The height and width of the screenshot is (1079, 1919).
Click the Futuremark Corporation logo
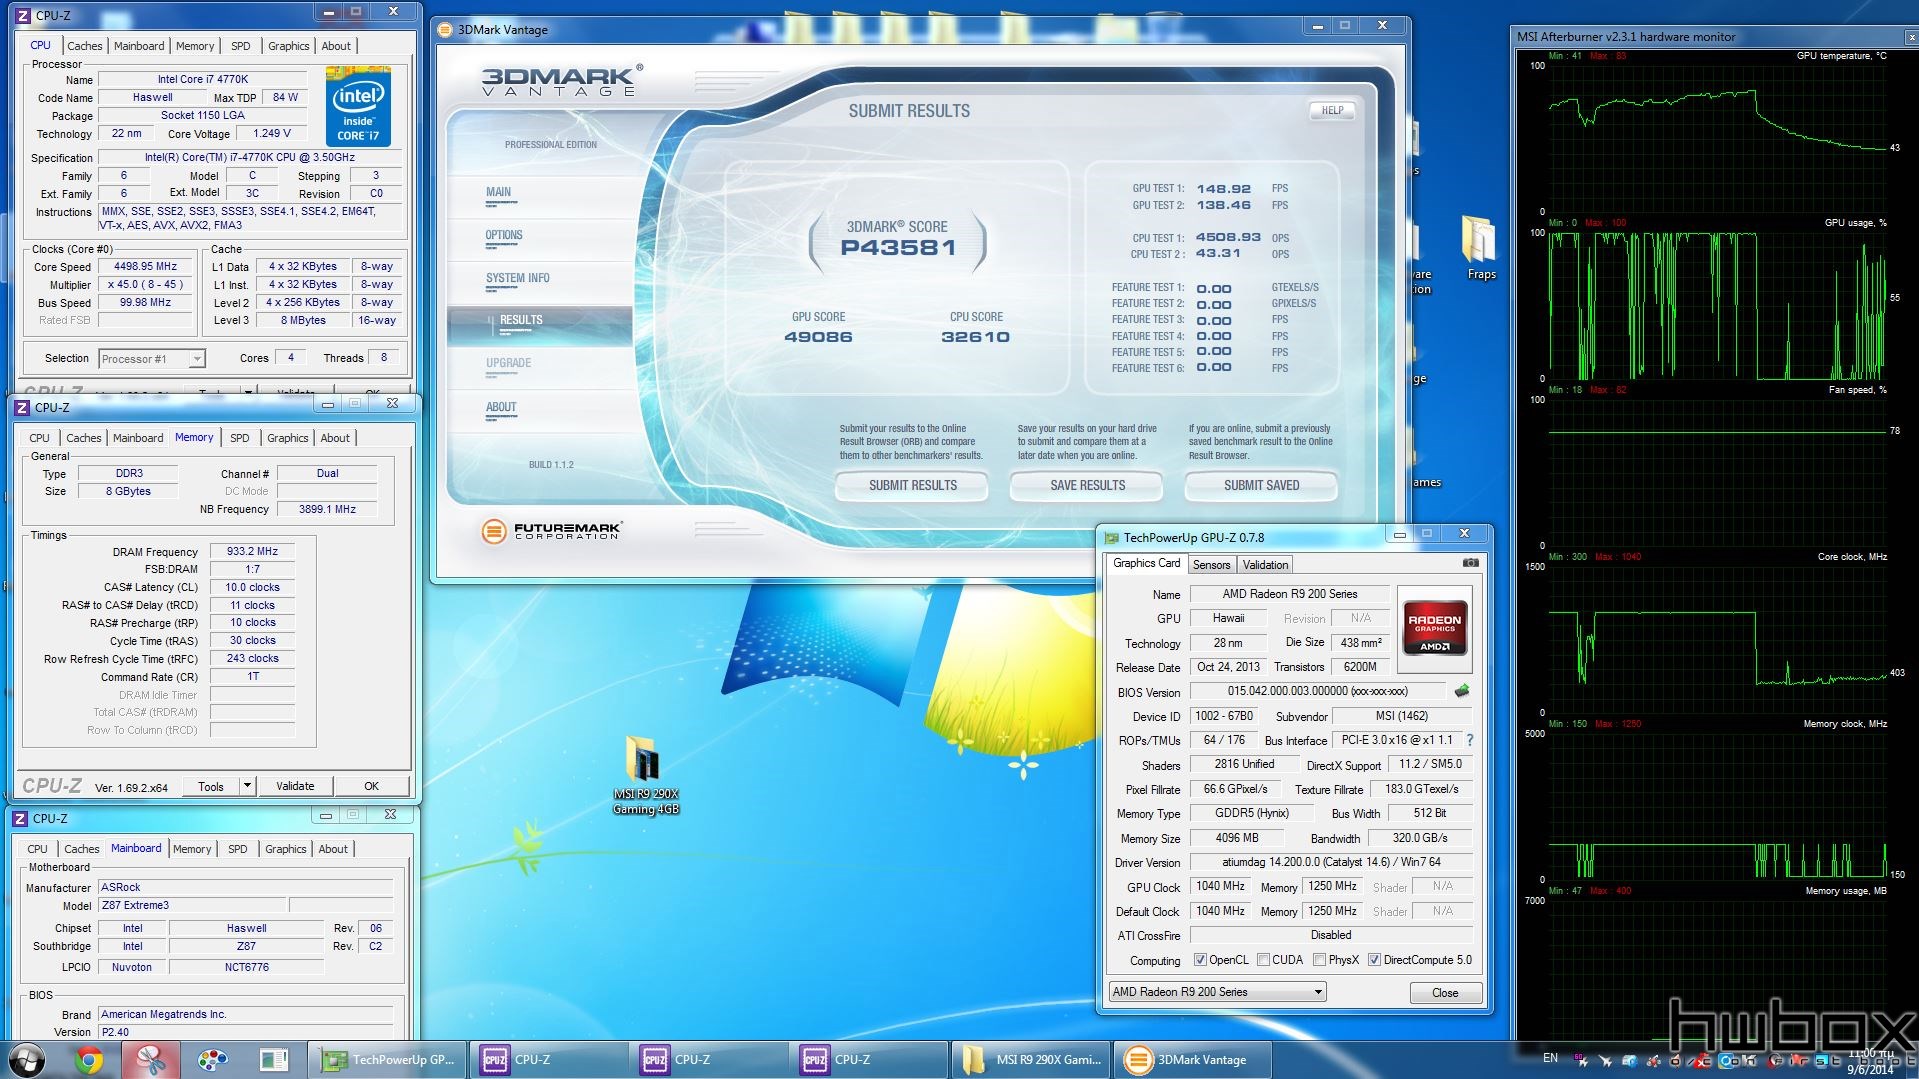pyautogui.click(x=552, y=531)
